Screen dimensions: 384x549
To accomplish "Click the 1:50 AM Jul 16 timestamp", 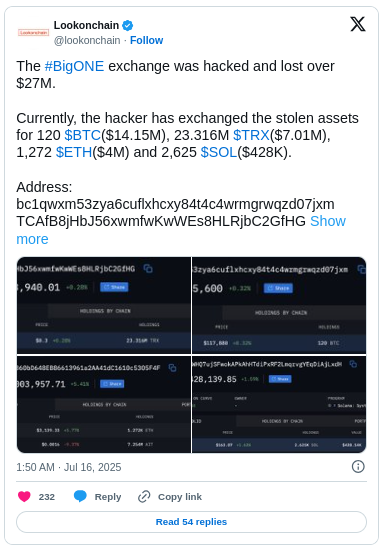I will pos(69,467).
